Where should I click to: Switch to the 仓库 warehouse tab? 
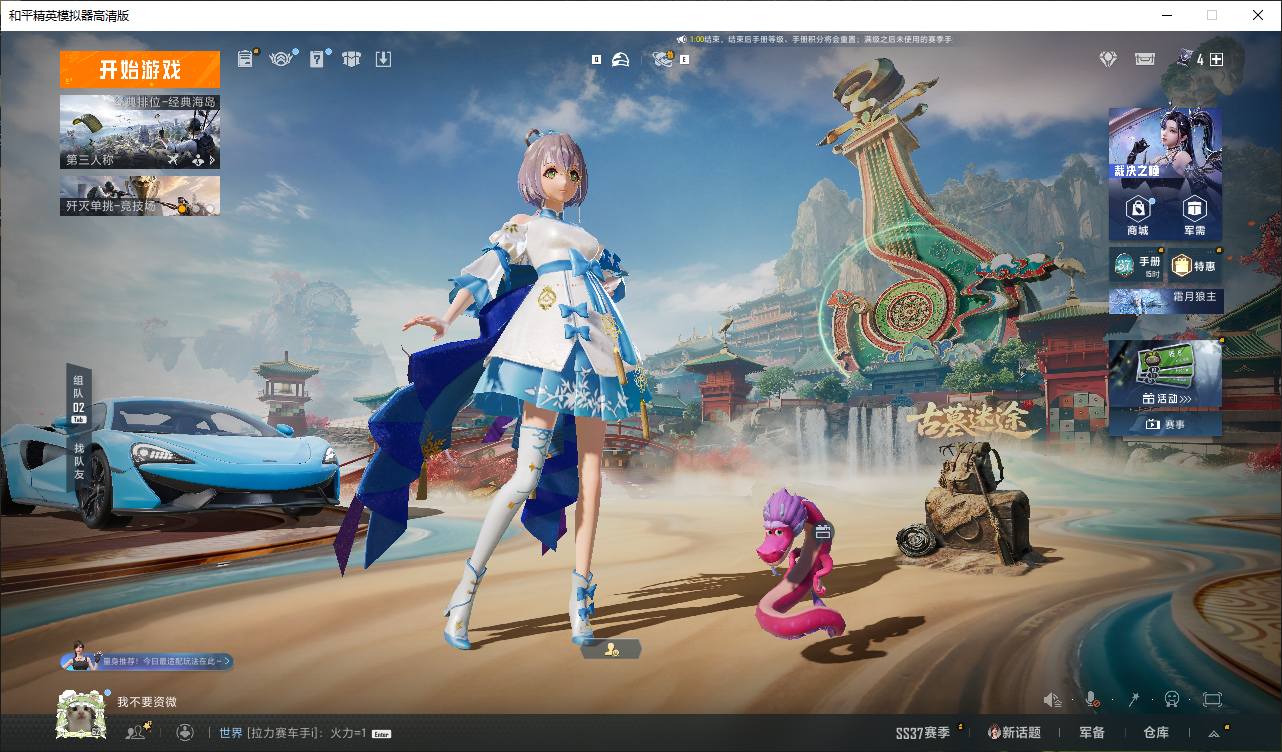(x=1155, y=733)
